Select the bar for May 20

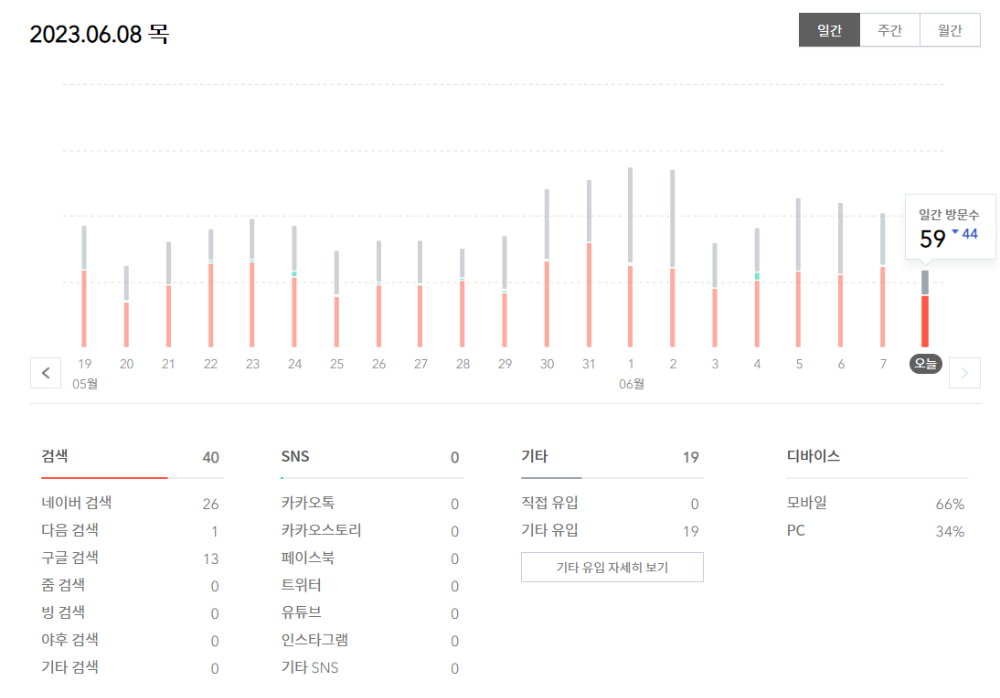[x=126, y=306]
